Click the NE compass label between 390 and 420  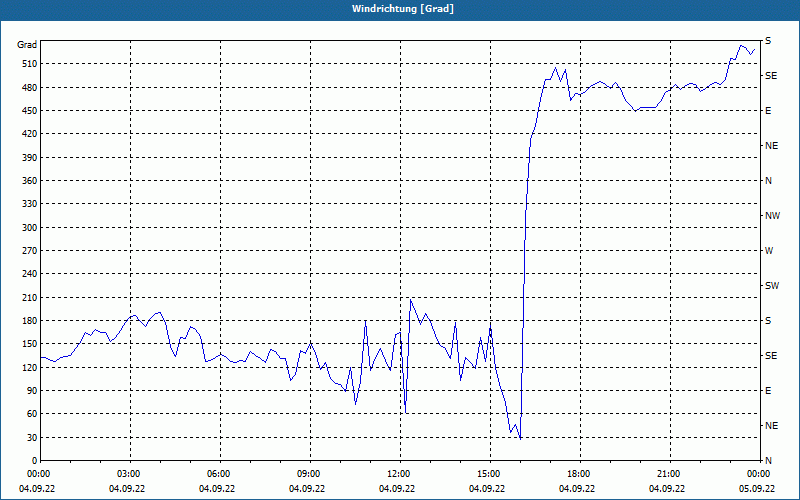[x=771, y=146]
